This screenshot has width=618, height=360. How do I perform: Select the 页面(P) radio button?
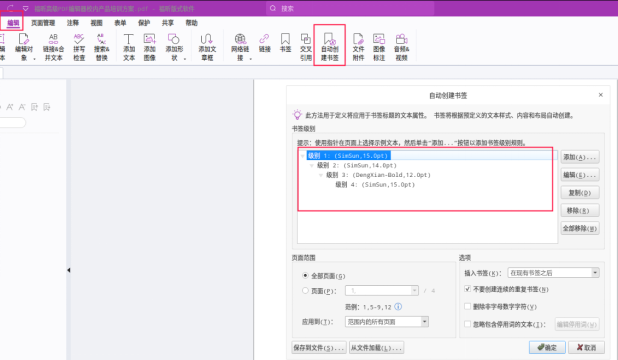[305, 291]
